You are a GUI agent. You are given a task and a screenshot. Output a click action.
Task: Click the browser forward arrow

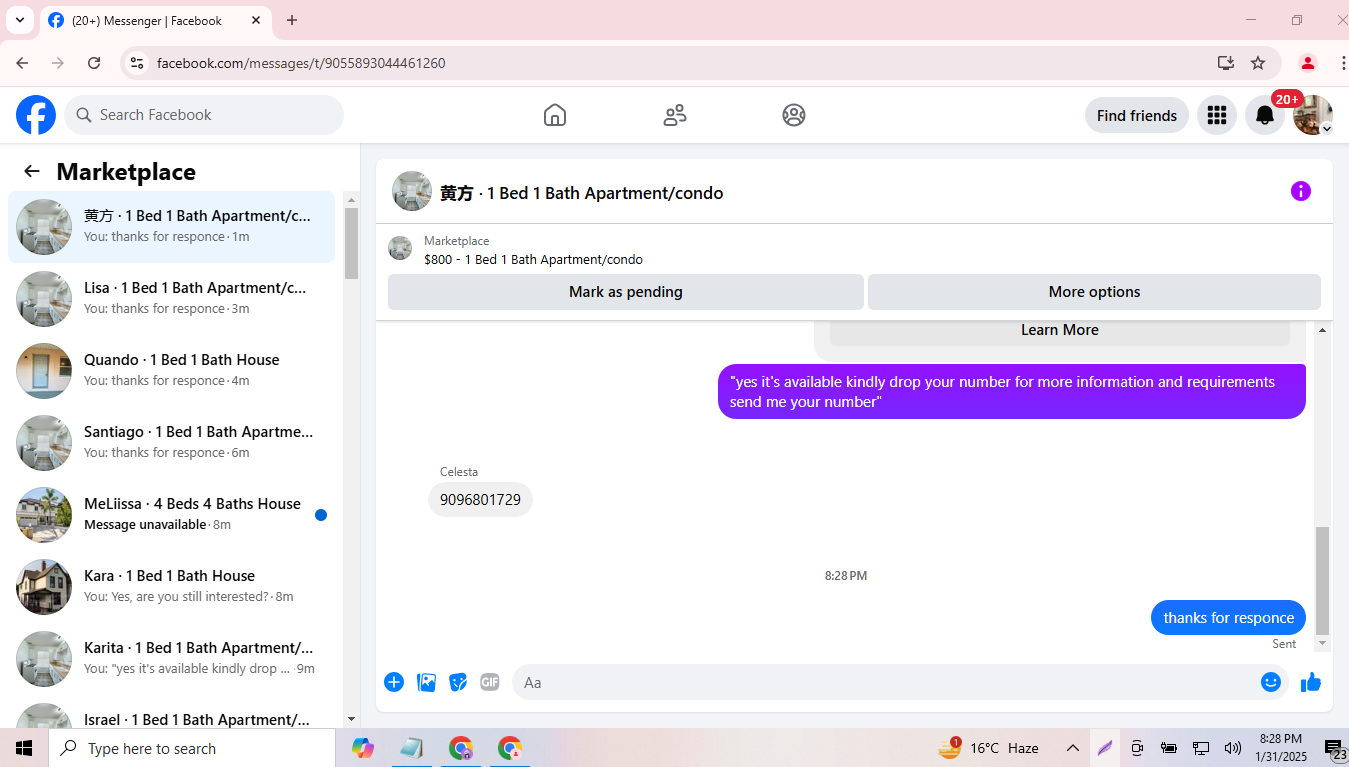click(x=58, y=63)
